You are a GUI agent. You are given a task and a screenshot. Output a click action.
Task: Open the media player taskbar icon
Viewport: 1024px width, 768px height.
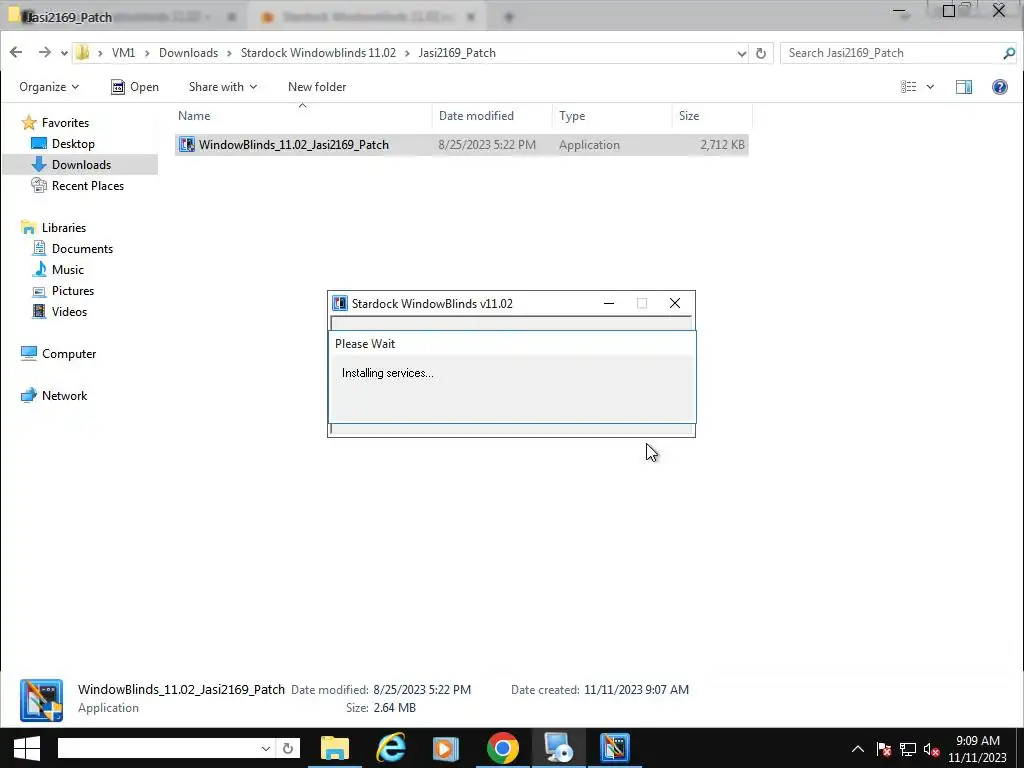tap(446, 748)
